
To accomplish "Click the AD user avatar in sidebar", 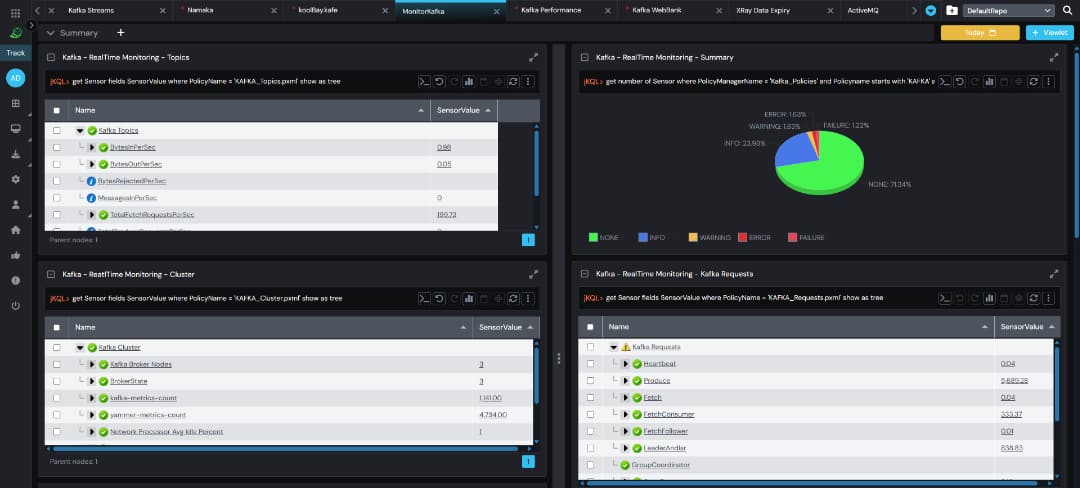I will pos(15,78).
